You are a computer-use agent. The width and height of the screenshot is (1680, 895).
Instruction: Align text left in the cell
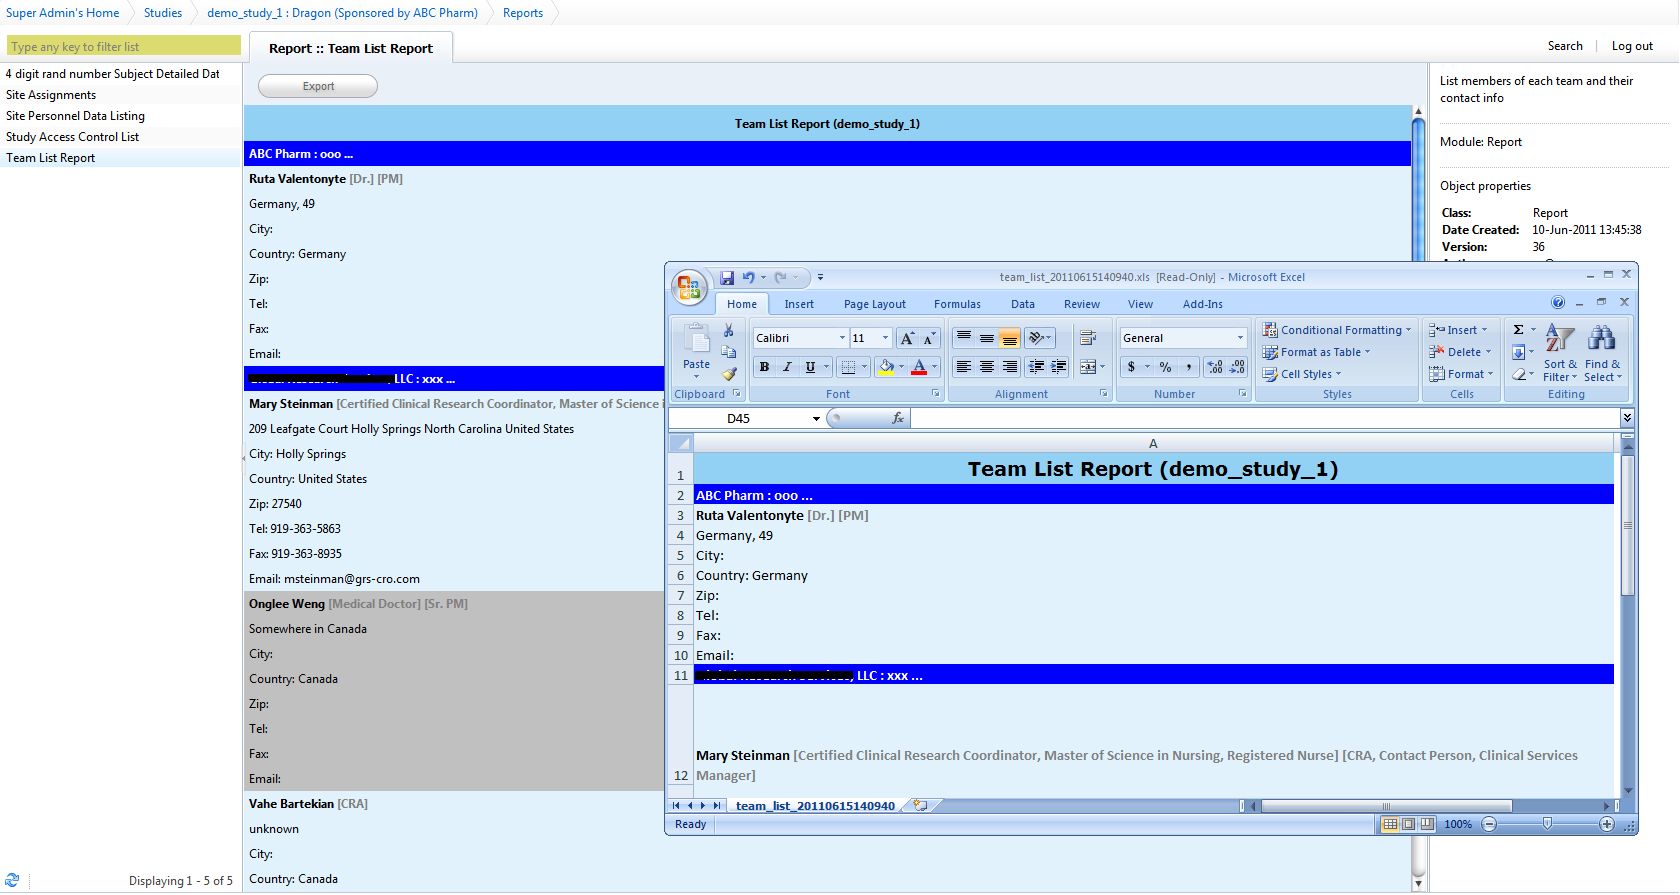tap(963, 367)
